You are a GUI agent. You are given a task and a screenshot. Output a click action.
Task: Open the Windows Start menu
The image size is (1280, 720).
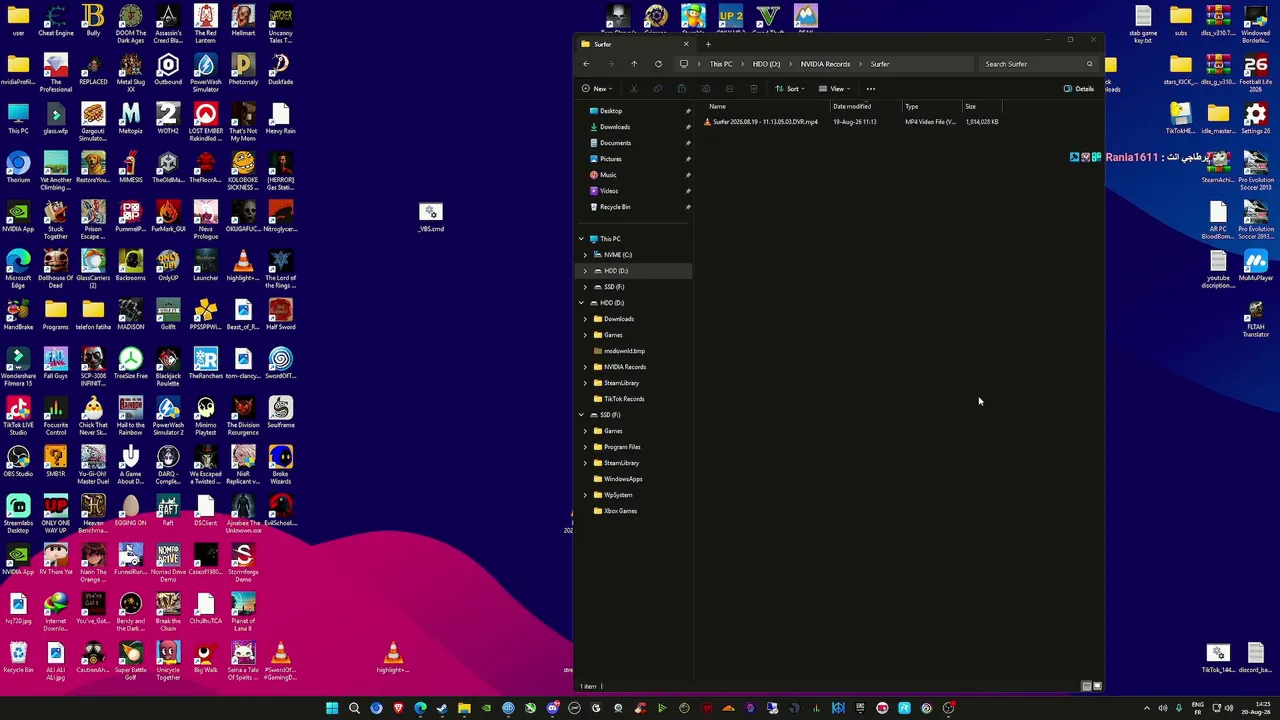point(332,709)
